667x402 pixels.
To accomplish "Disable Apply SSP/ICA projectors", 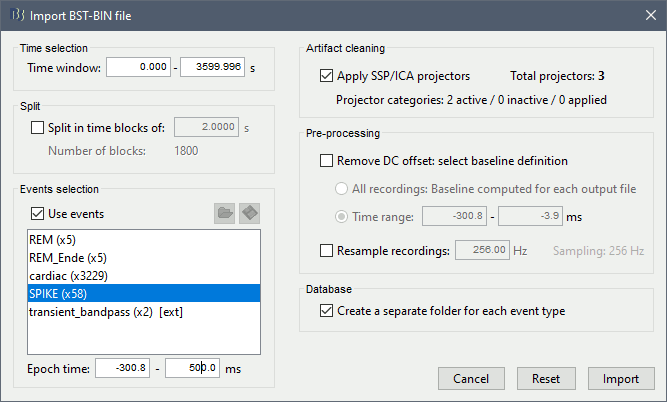I will tap(326, 75).
